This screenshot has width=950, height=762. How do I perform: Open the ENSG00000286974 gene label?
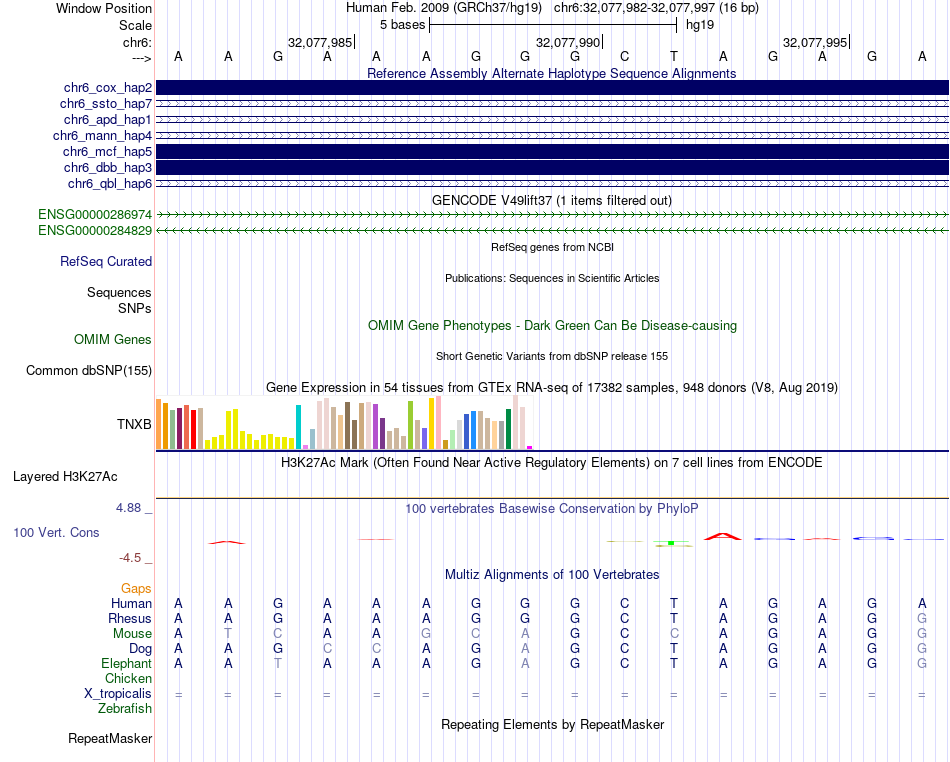point(95,215)
